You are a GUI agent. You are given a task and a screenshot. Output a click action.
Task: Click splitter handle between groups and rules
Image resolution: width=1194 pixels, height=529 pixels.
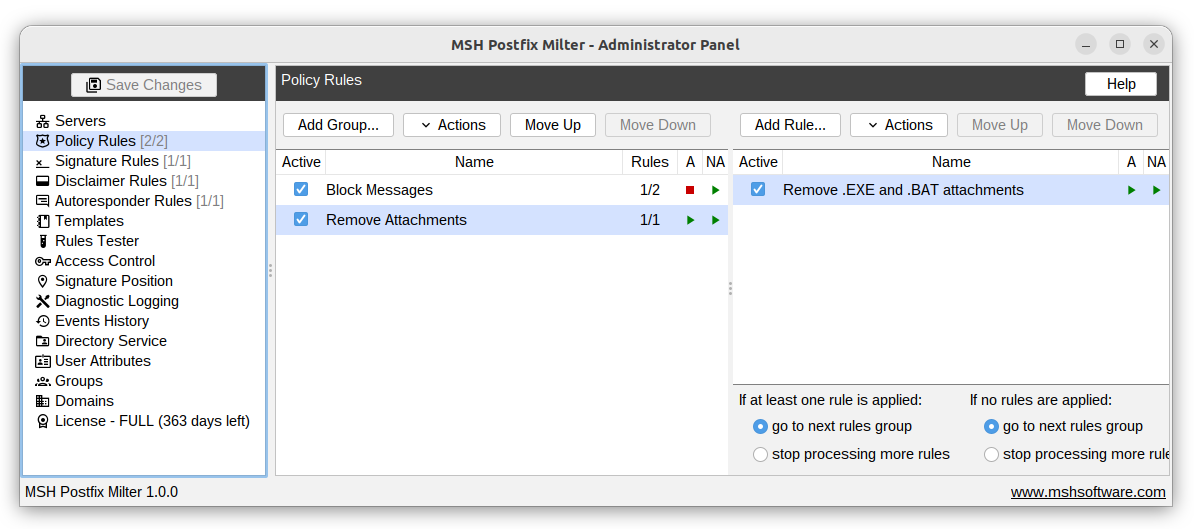click(730, 288)
